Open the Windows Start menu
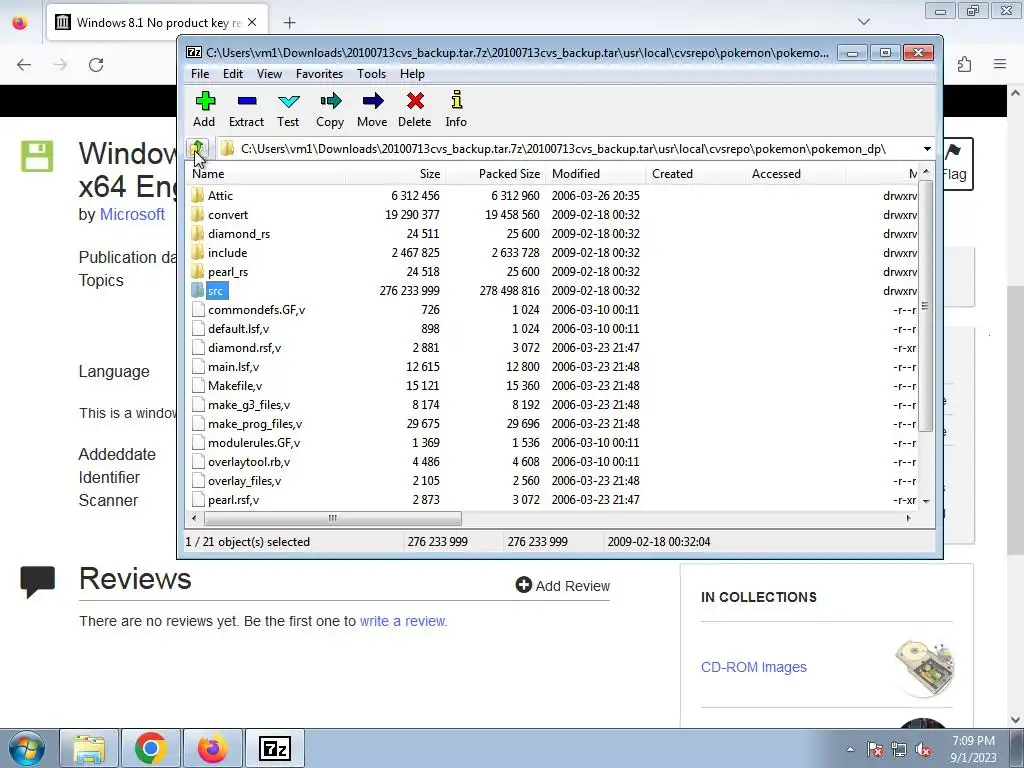This screenshot has width=1024, height=768. tap(27, 748)
